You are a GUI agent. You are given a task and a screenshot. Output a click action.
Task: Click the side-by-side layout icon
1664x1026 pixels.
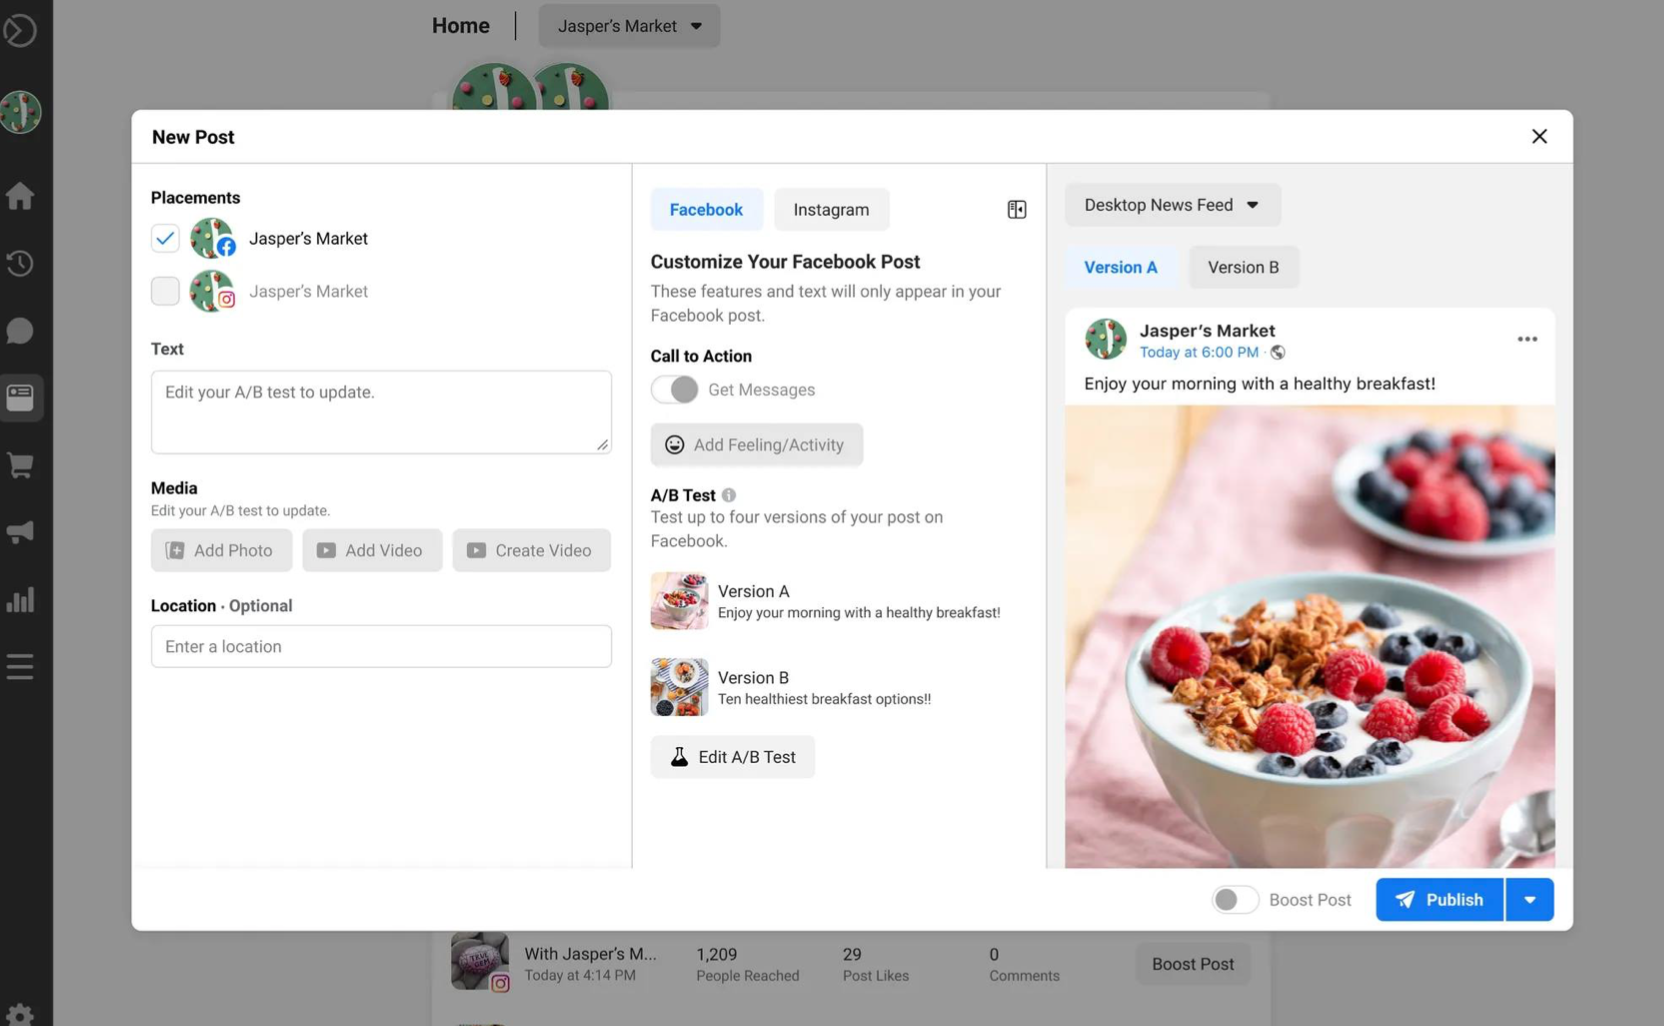coord(1016,209)
